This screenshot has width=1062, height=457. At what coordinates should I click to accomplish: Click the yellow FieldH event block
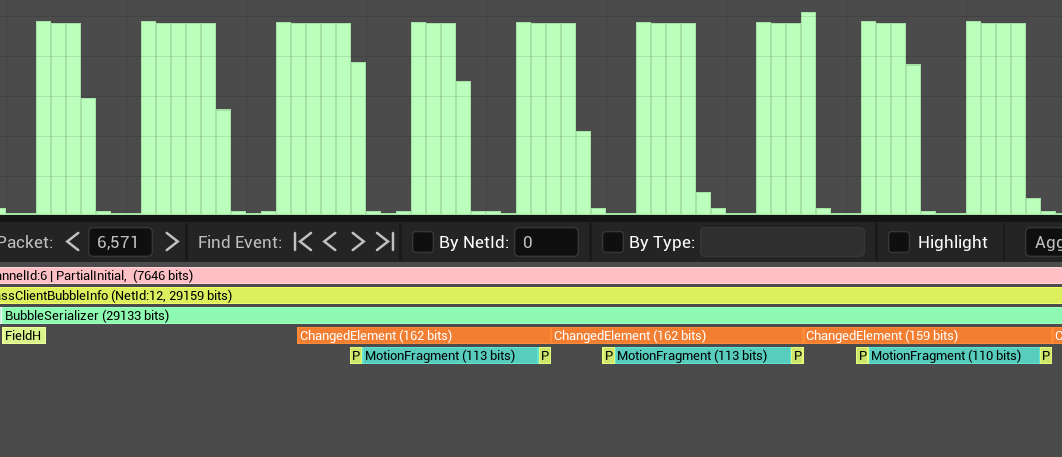[x=23, y=336]
